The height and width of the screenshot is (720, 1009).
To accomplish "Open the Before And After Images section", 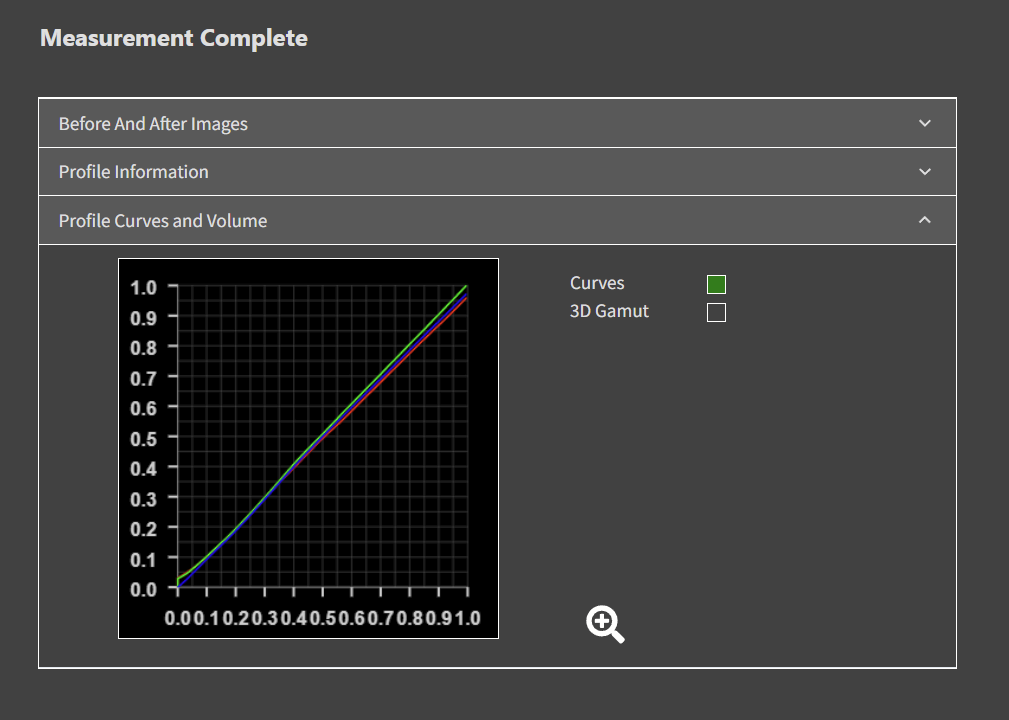I will point(153,124).
